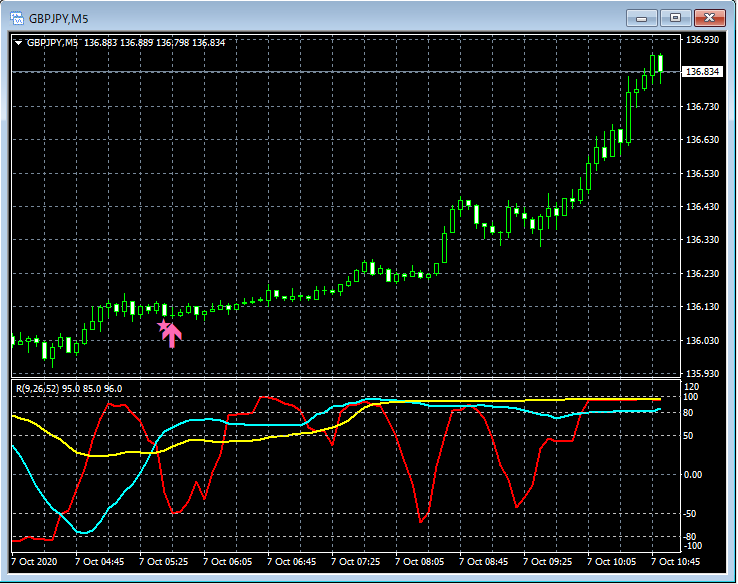Maximize the GBPJPY chart window
The height and width of the screenshot is (584, 738).
click(x=675, y=18)
